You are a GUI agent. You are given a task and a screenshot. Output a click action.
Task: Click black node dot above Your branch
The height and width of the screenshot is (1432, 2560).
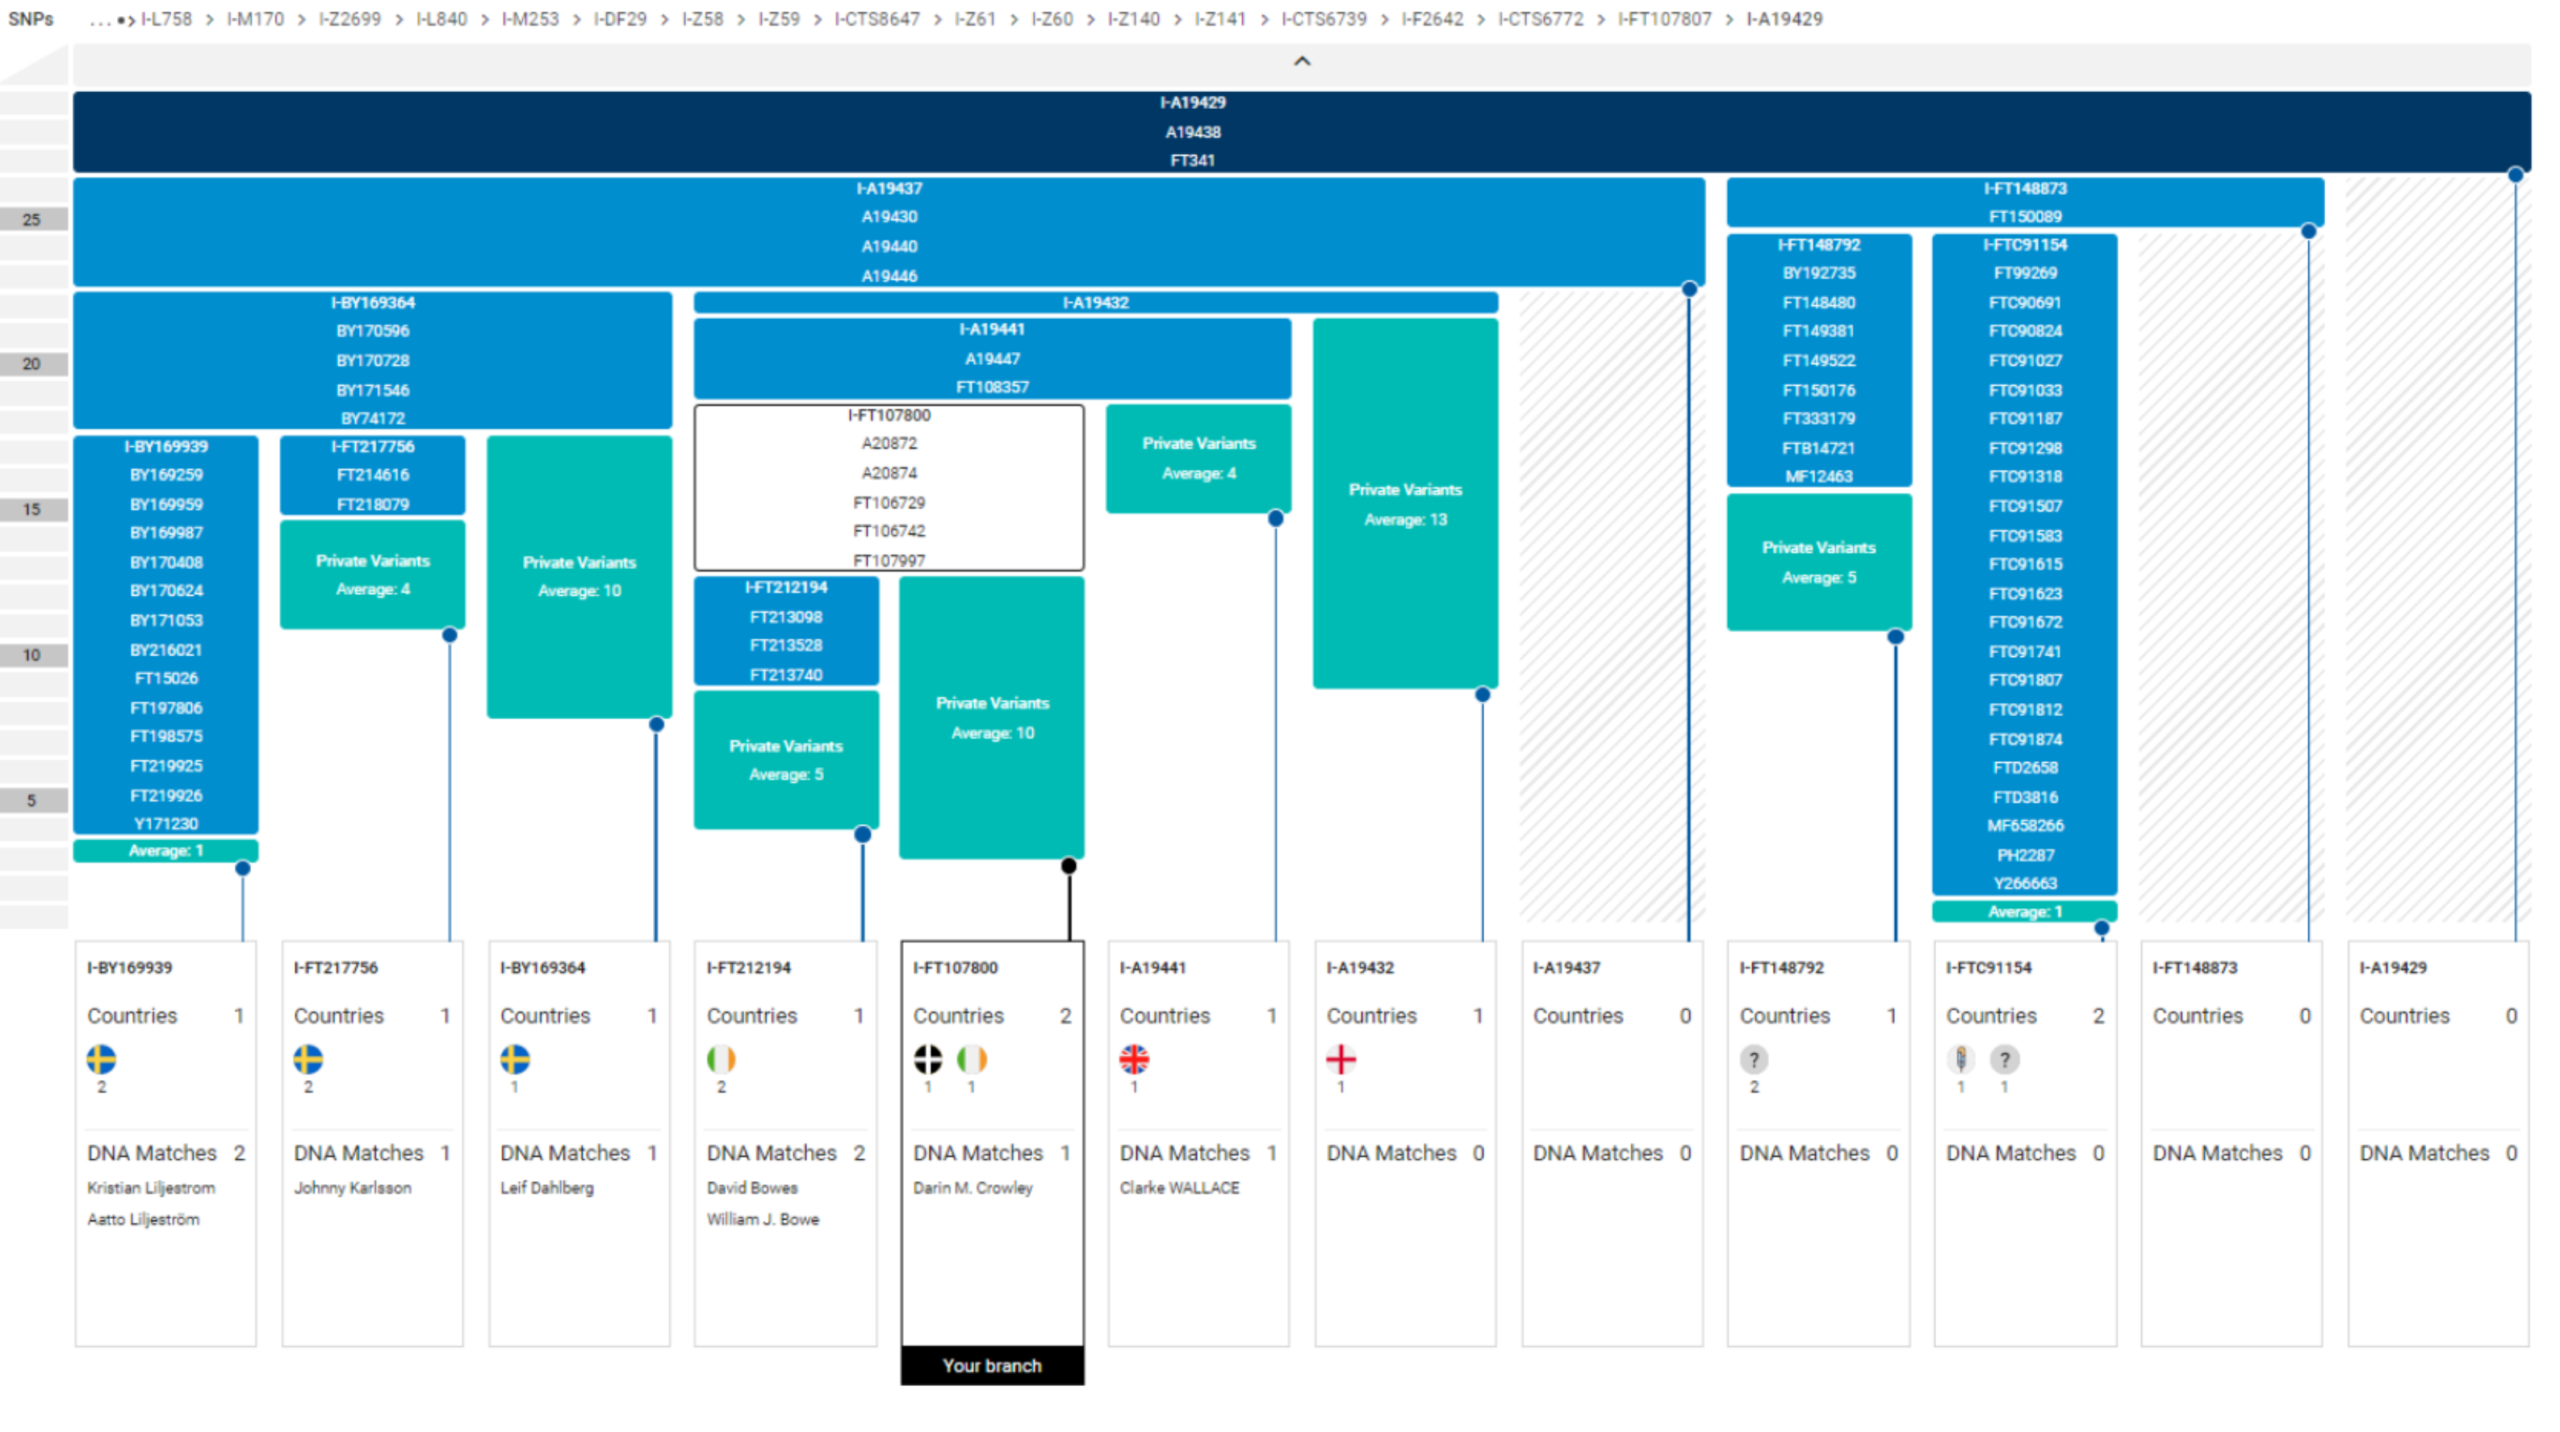pyautogui.click(x=1069, y=866)
